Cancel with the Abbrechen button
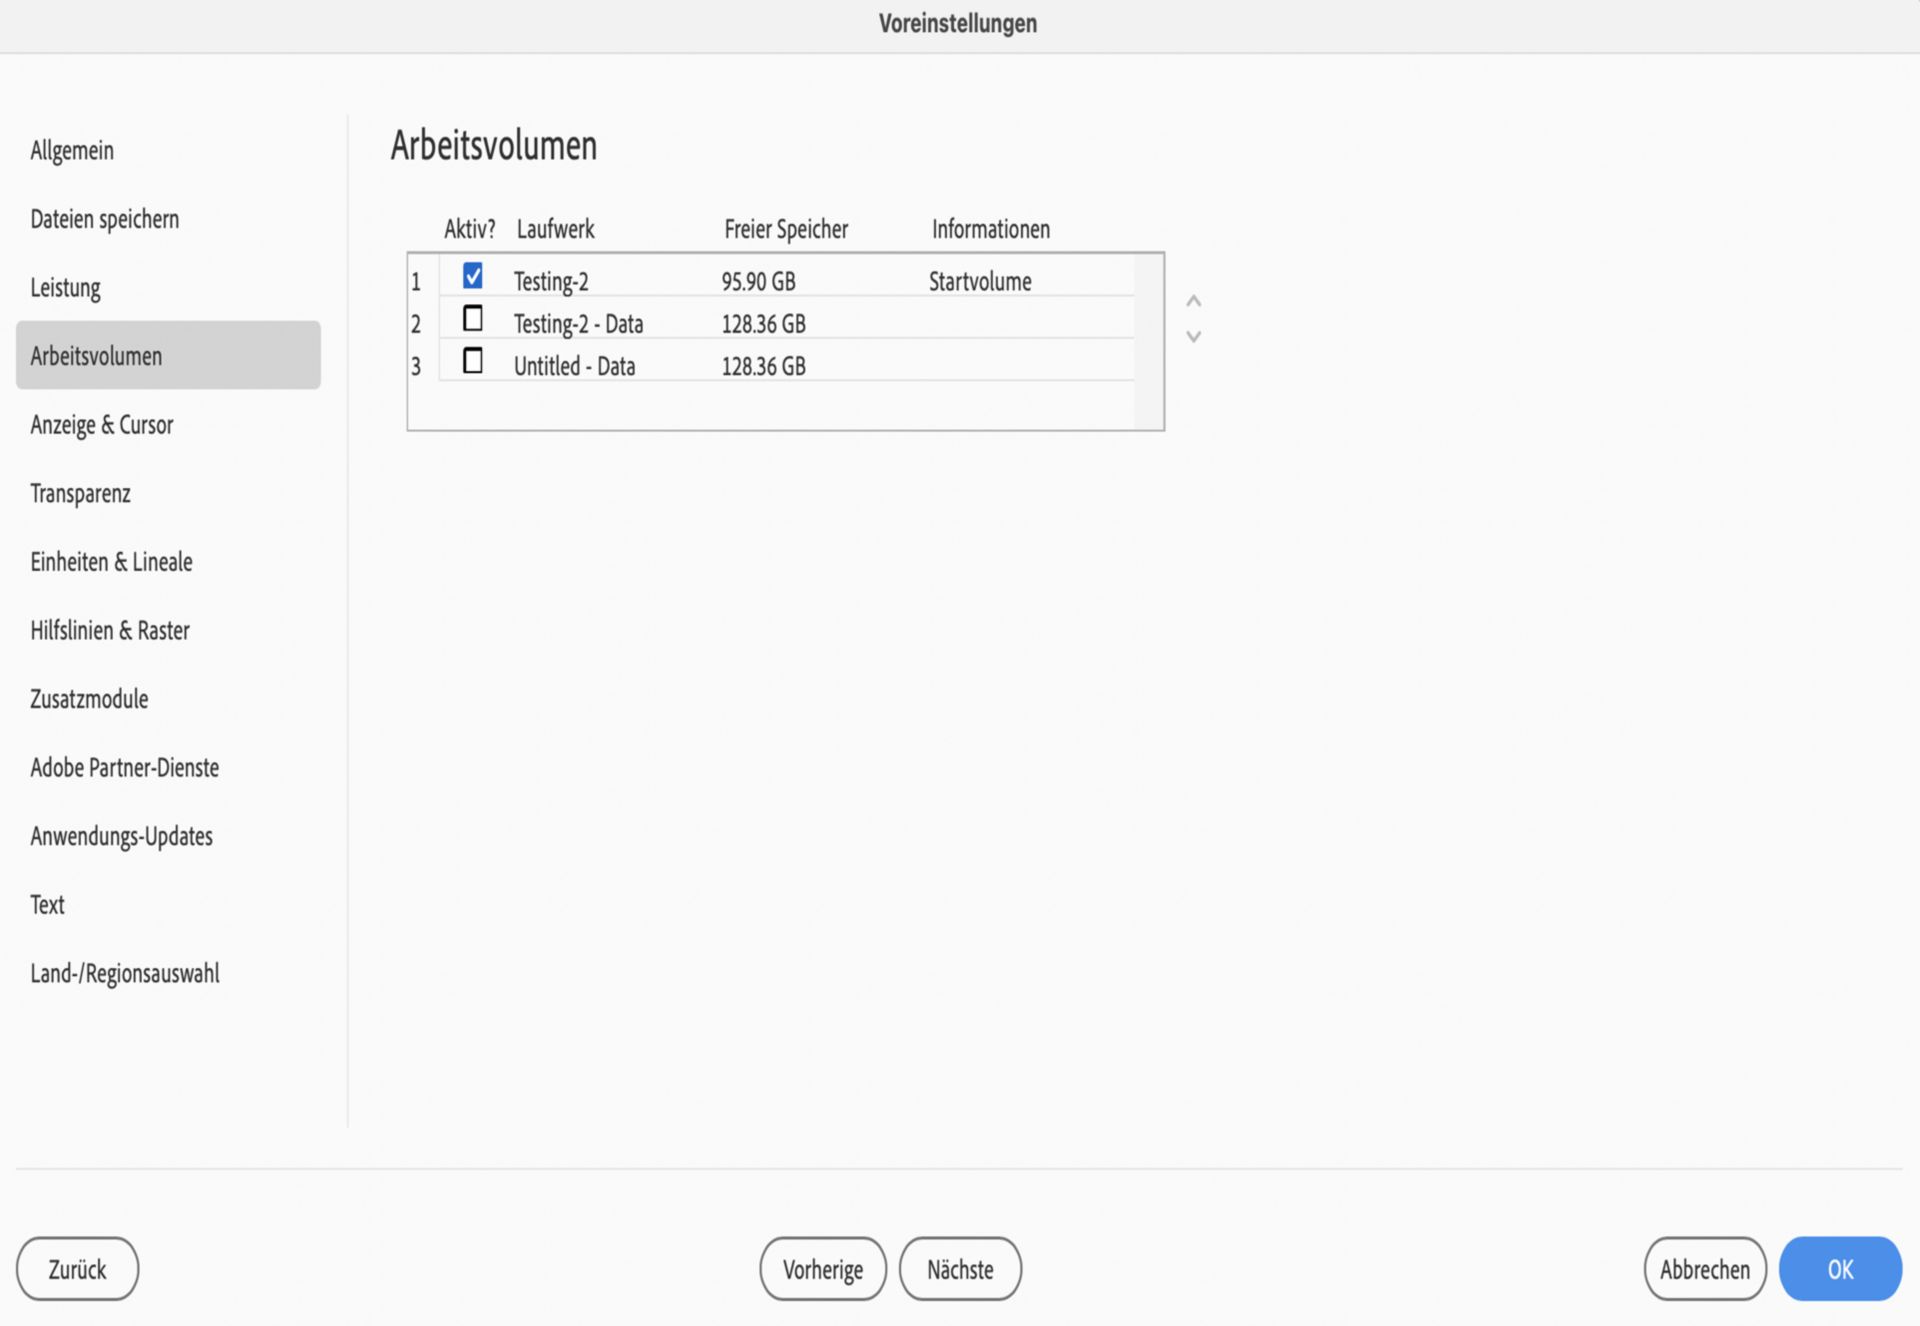 tap(1705, 1269)
